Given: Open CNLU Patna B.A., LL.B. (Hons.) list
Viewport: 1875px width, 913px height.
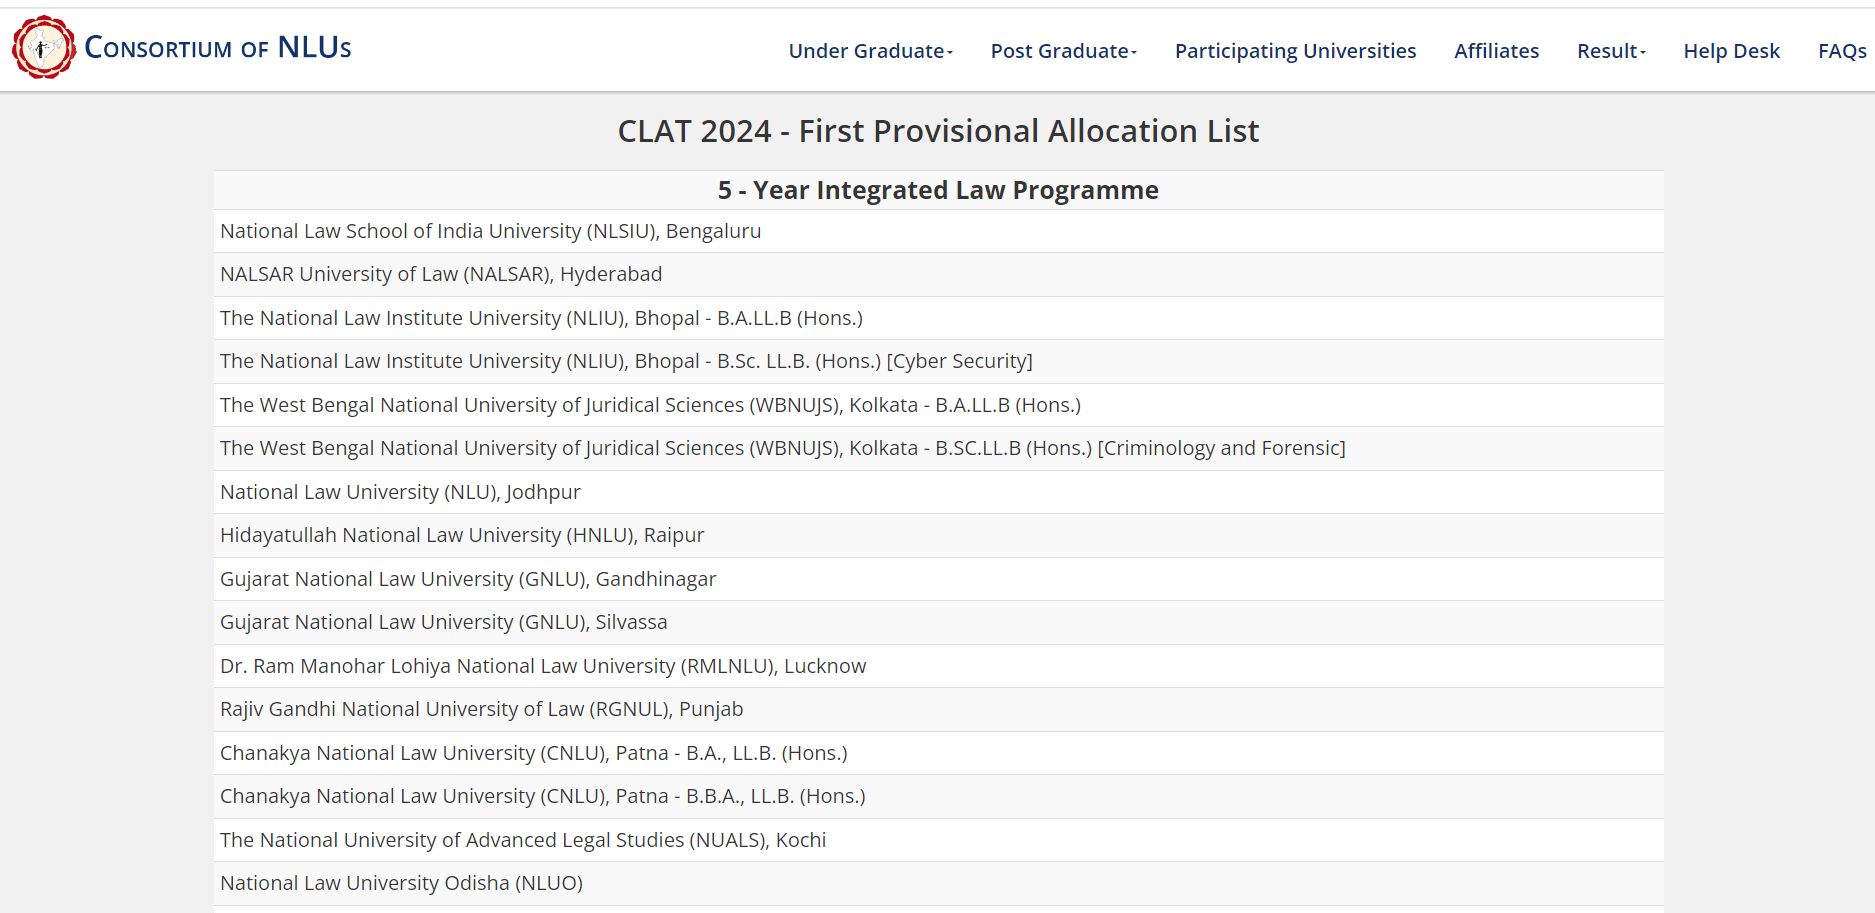Looking at the screenshot, I should (534, 753).
